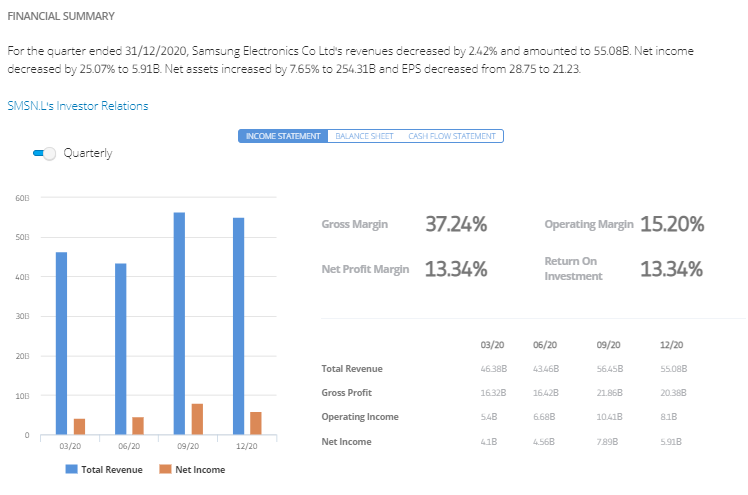
Task: Click the Net Profit Margin label
Action: (365, 269)
